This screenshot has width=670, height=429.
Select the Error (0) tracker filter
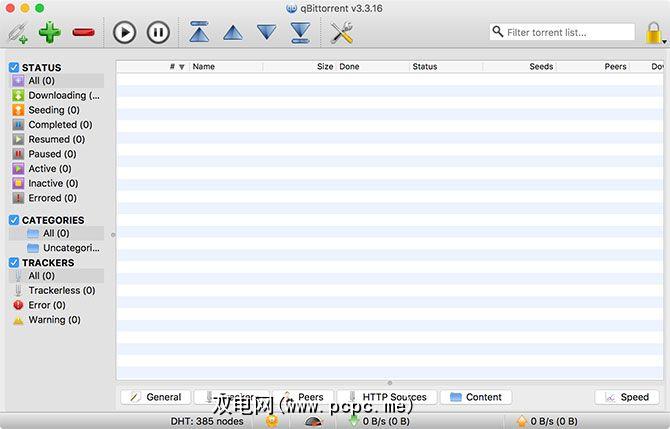coord(56,305)
